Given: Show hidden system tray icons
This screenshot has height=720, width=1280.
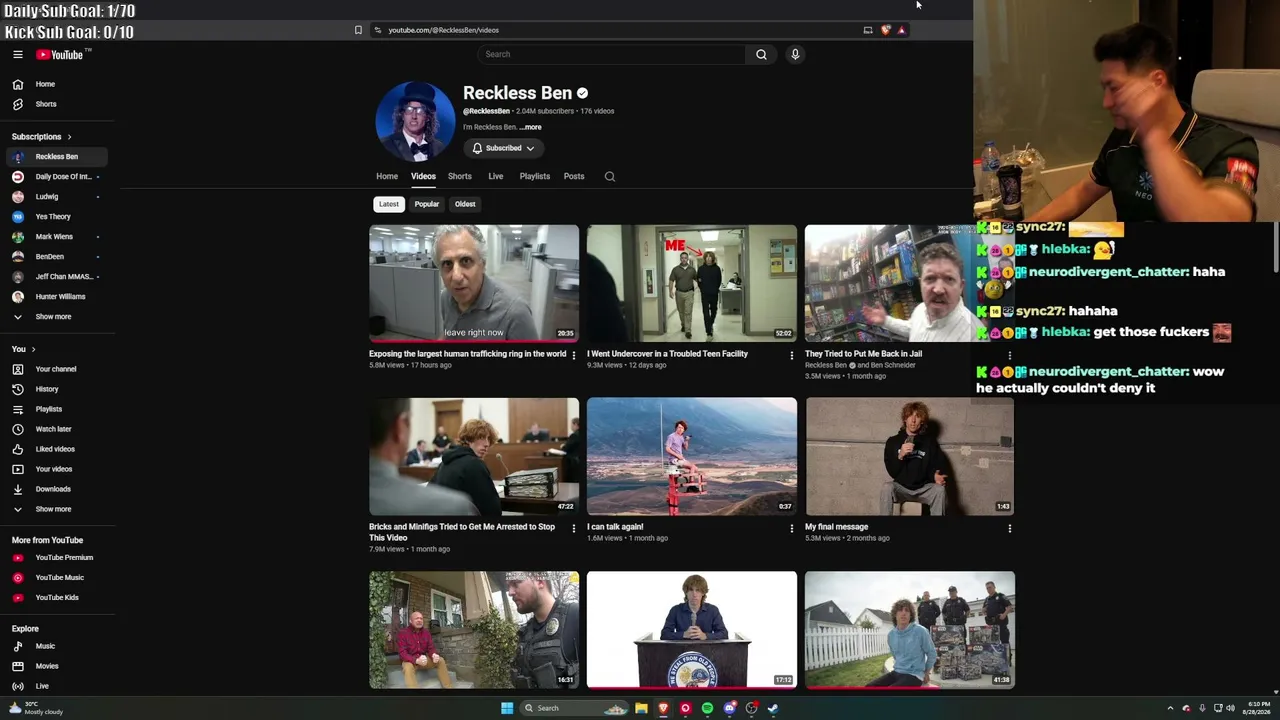Looking at the screenshot, I should (1170, 708).
